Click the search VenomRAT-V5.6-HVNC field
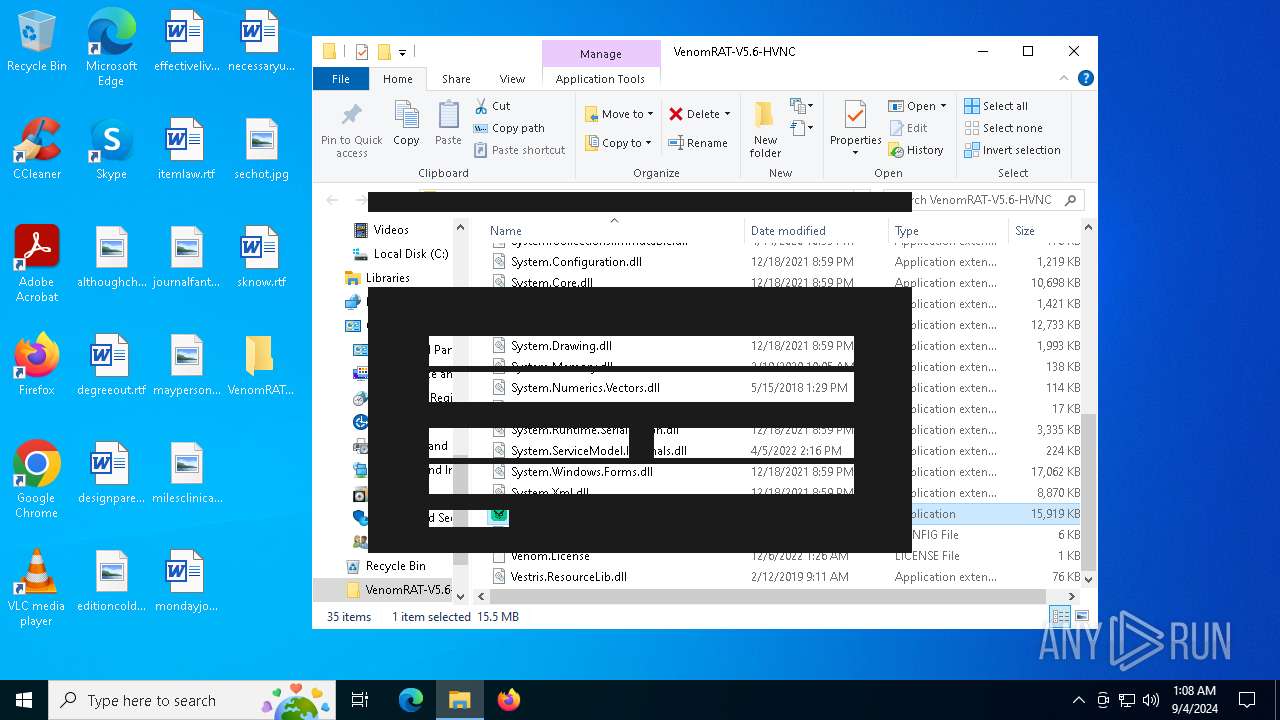Screen dimensions: 1280x720 983,200
